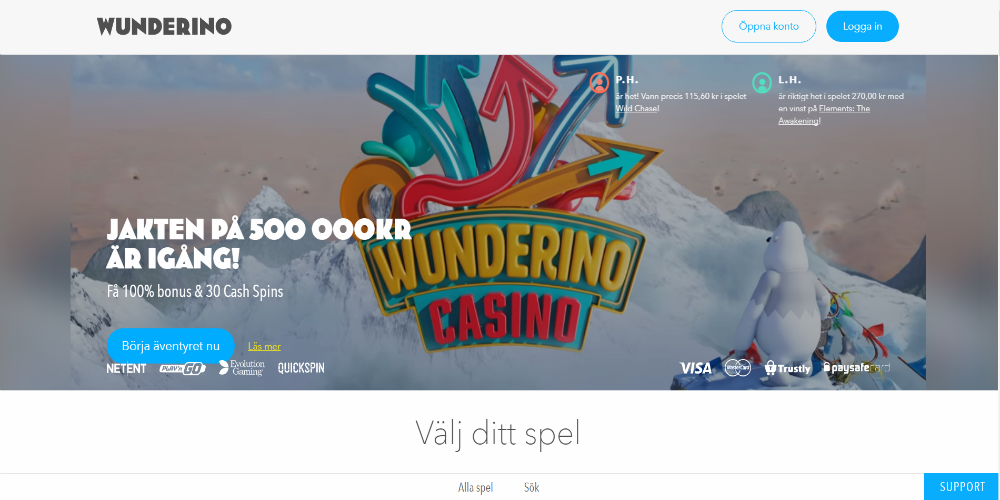The image size is (1000, 500).
Task: Click the Logga in button
Action: 862,26
